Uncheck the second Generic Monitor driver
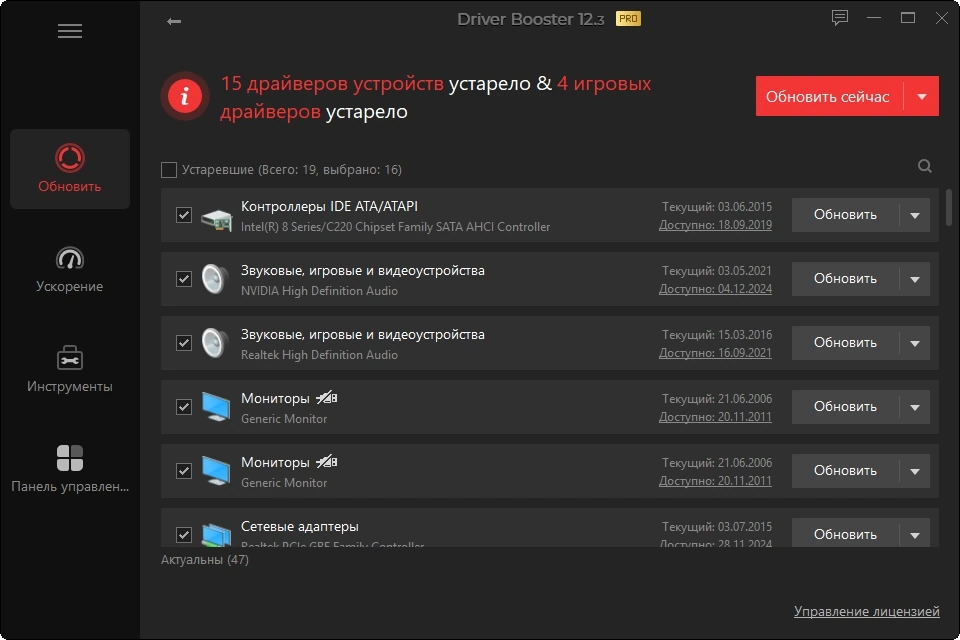This screenshot has height=640, width=960. pyautogui.click(x=184, y=471)
